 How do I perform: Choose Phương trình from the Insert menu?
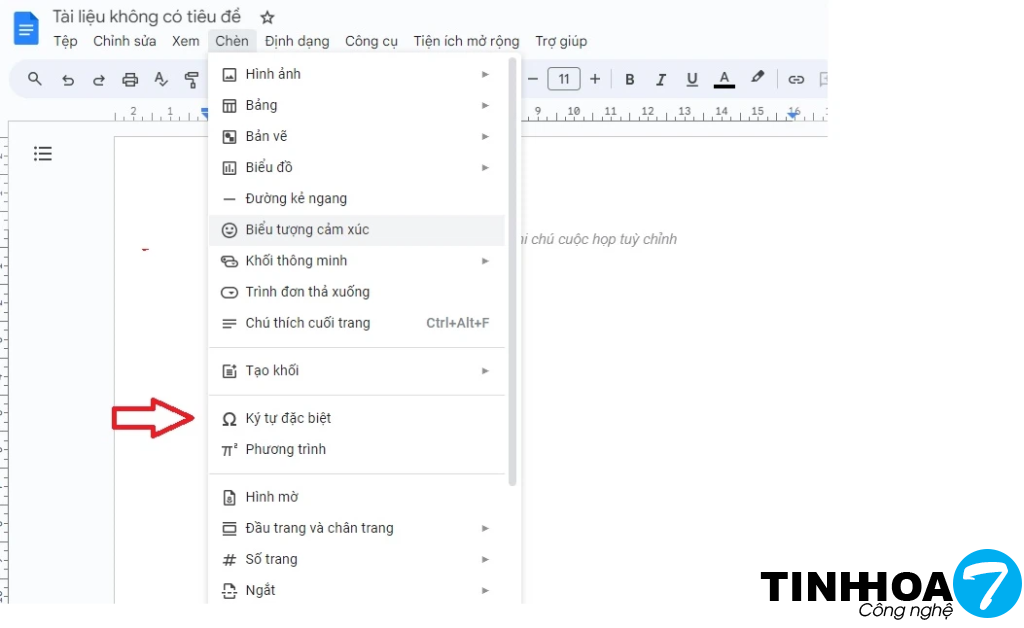pos(285,449)
